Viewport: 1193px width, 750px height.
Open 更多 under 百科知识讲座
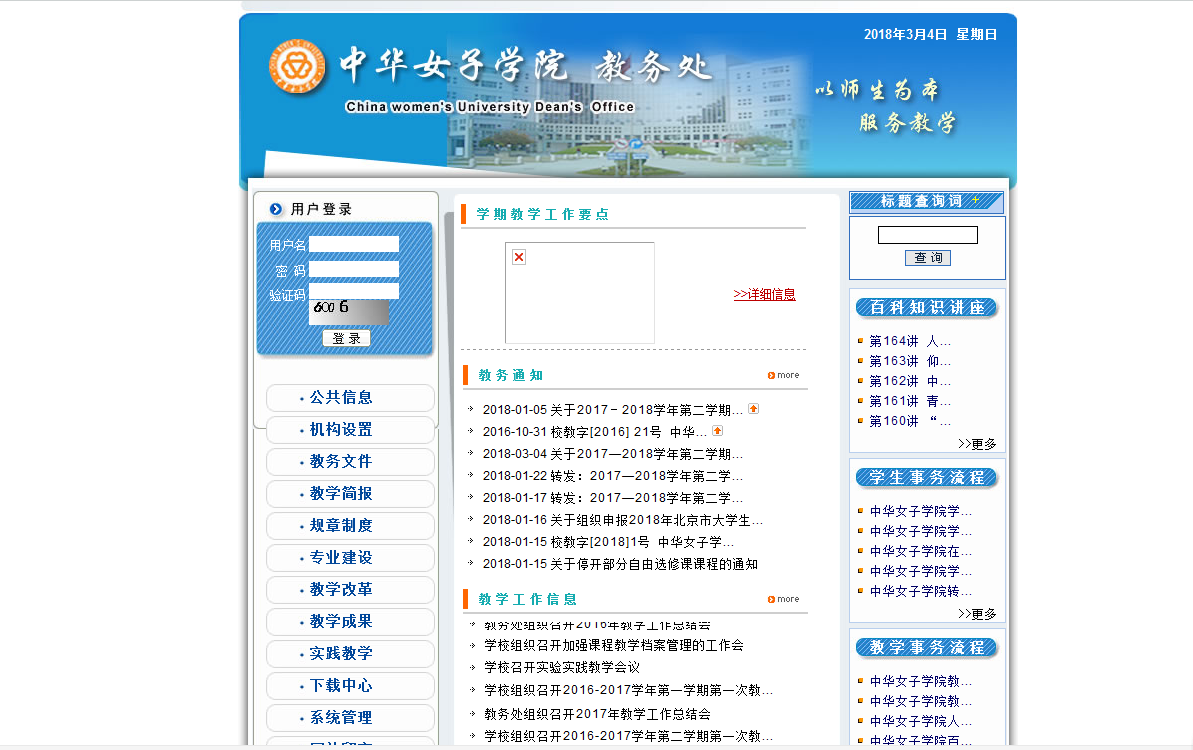pos(977,444)
